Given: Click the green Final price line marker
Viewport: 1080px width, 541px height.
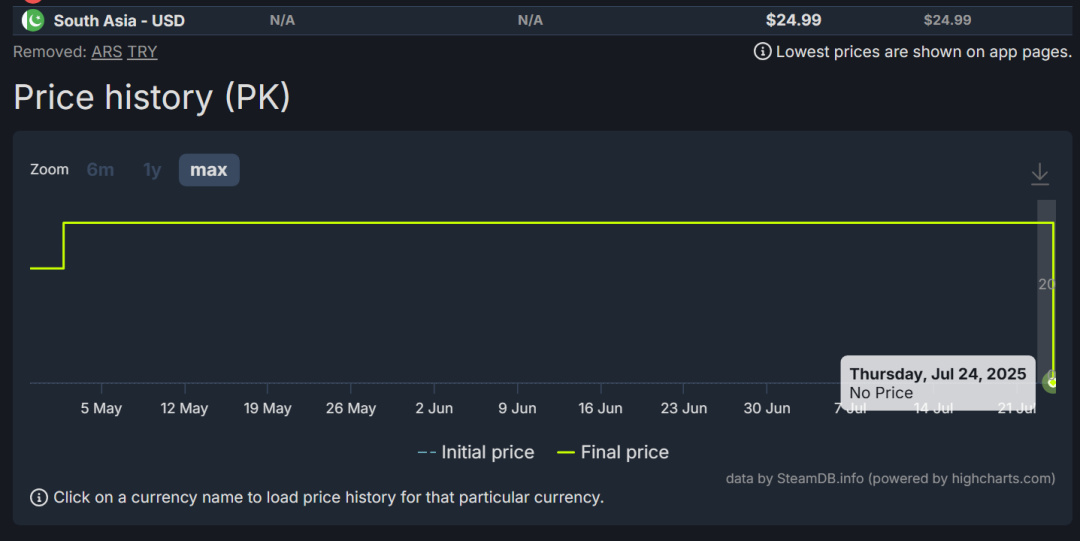Looking at the screenshot, I should click(566, 453).
